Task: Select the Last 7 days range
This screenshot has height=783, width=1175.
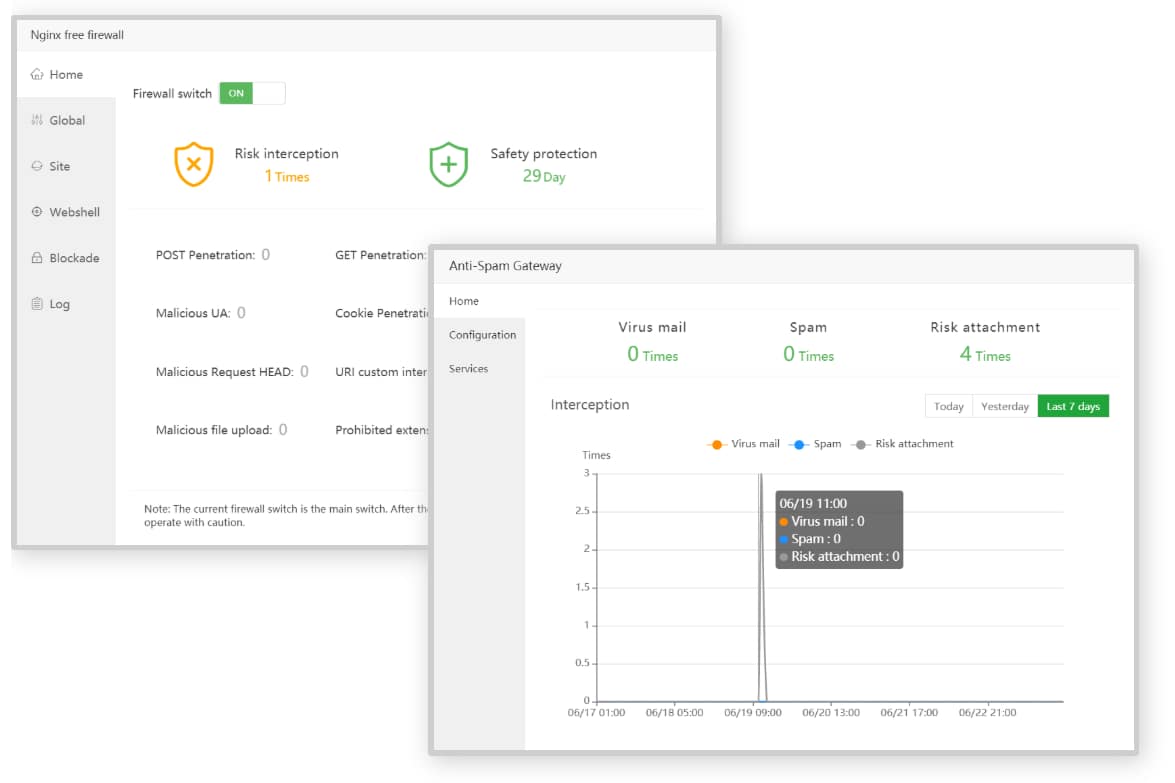Action: [1073, 406]
